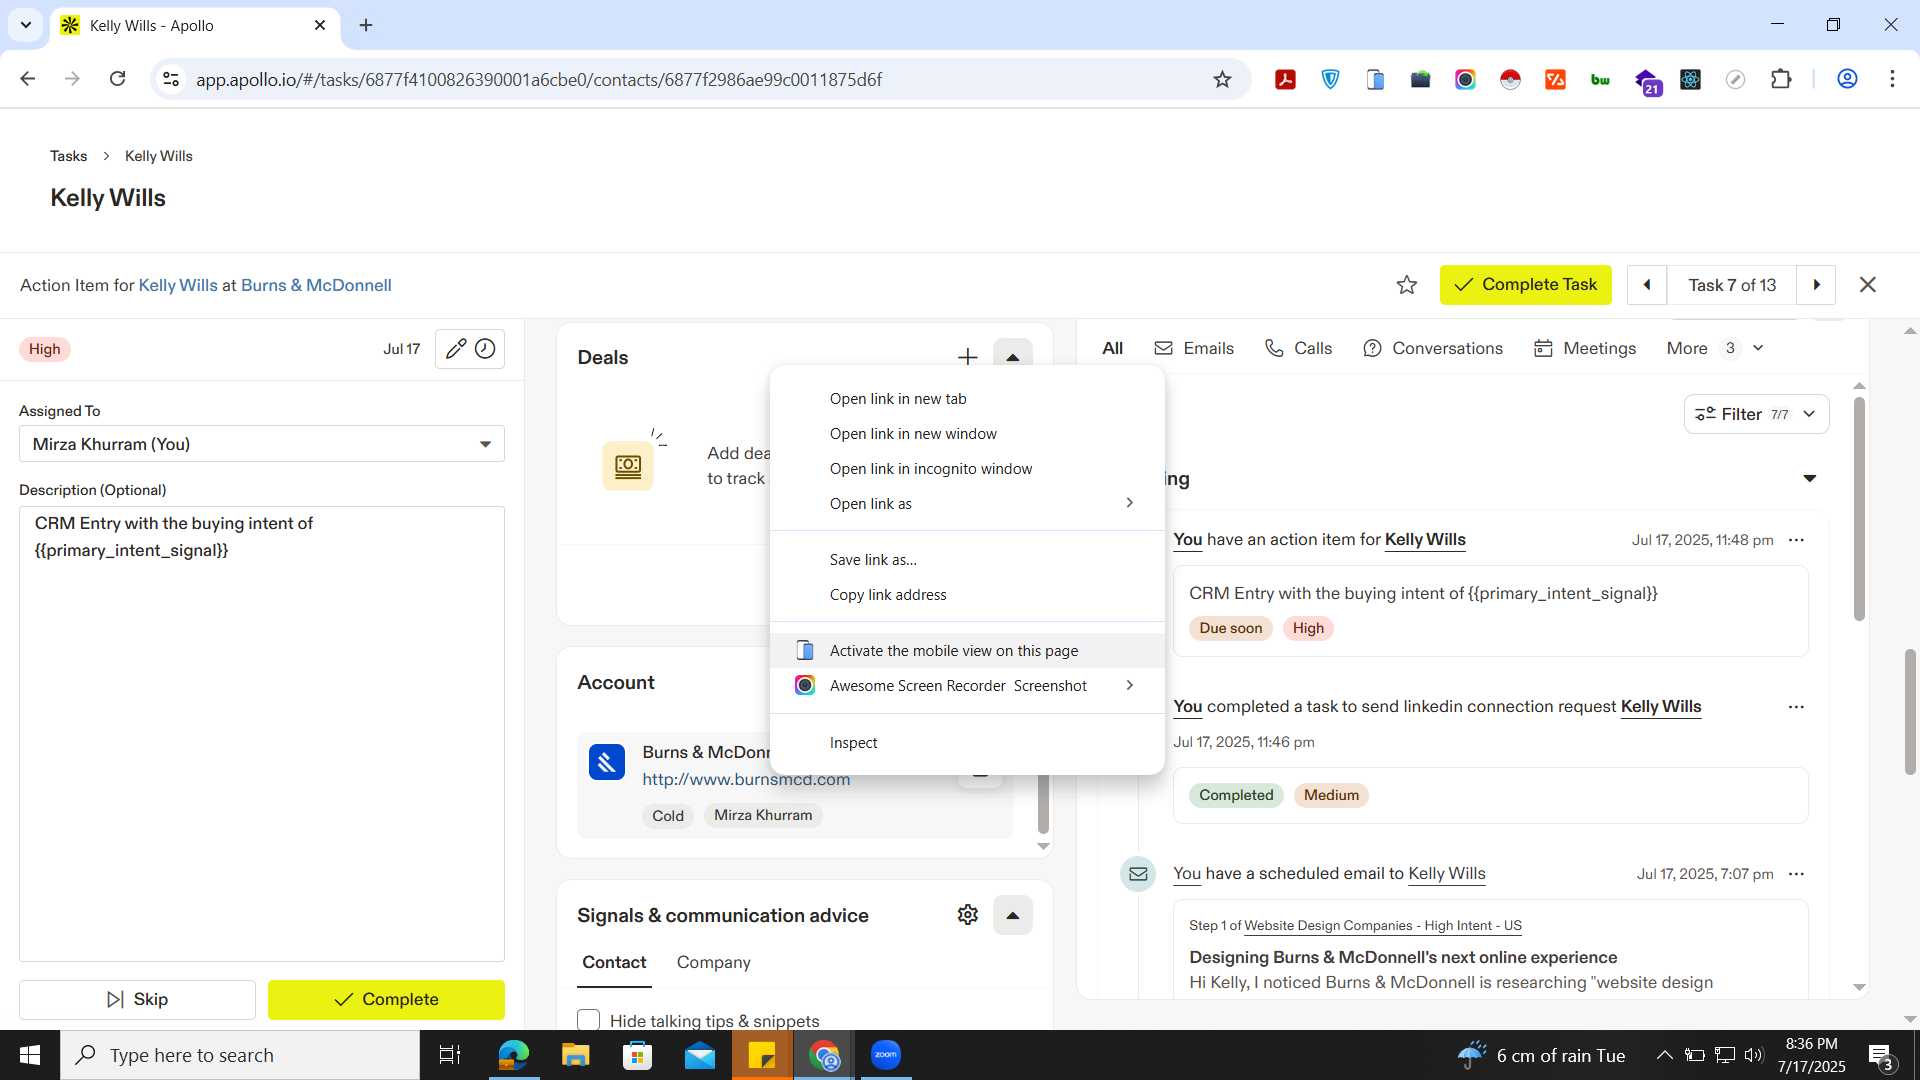Choose Open link in incognito window
The width and height of the screenshot is (1920, 1080).
coord(967,468)
